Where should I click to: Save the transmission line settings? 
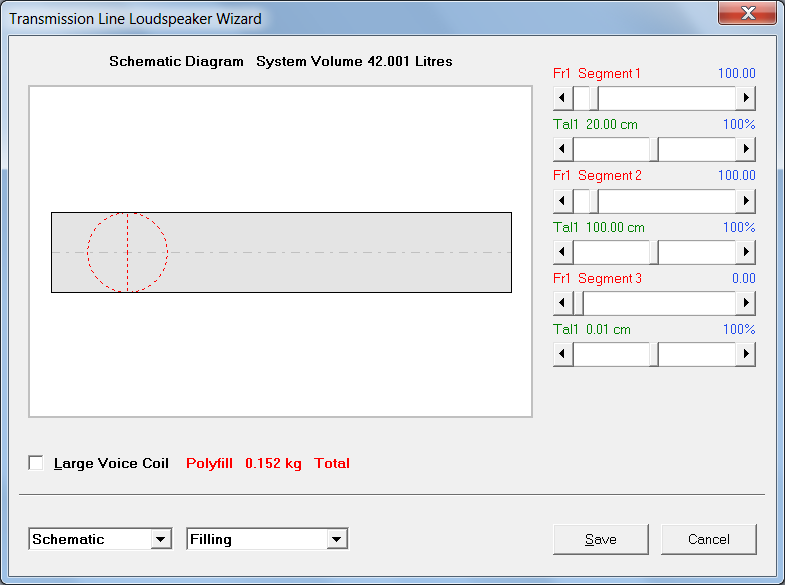[601, 539]
